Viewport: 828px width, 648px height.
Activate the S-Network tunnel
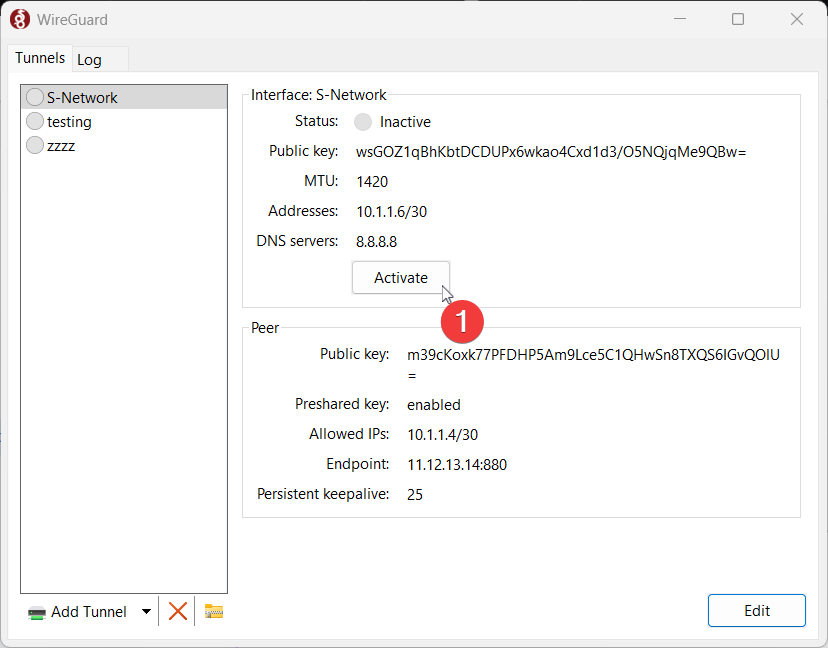click(x=401, y=278)
